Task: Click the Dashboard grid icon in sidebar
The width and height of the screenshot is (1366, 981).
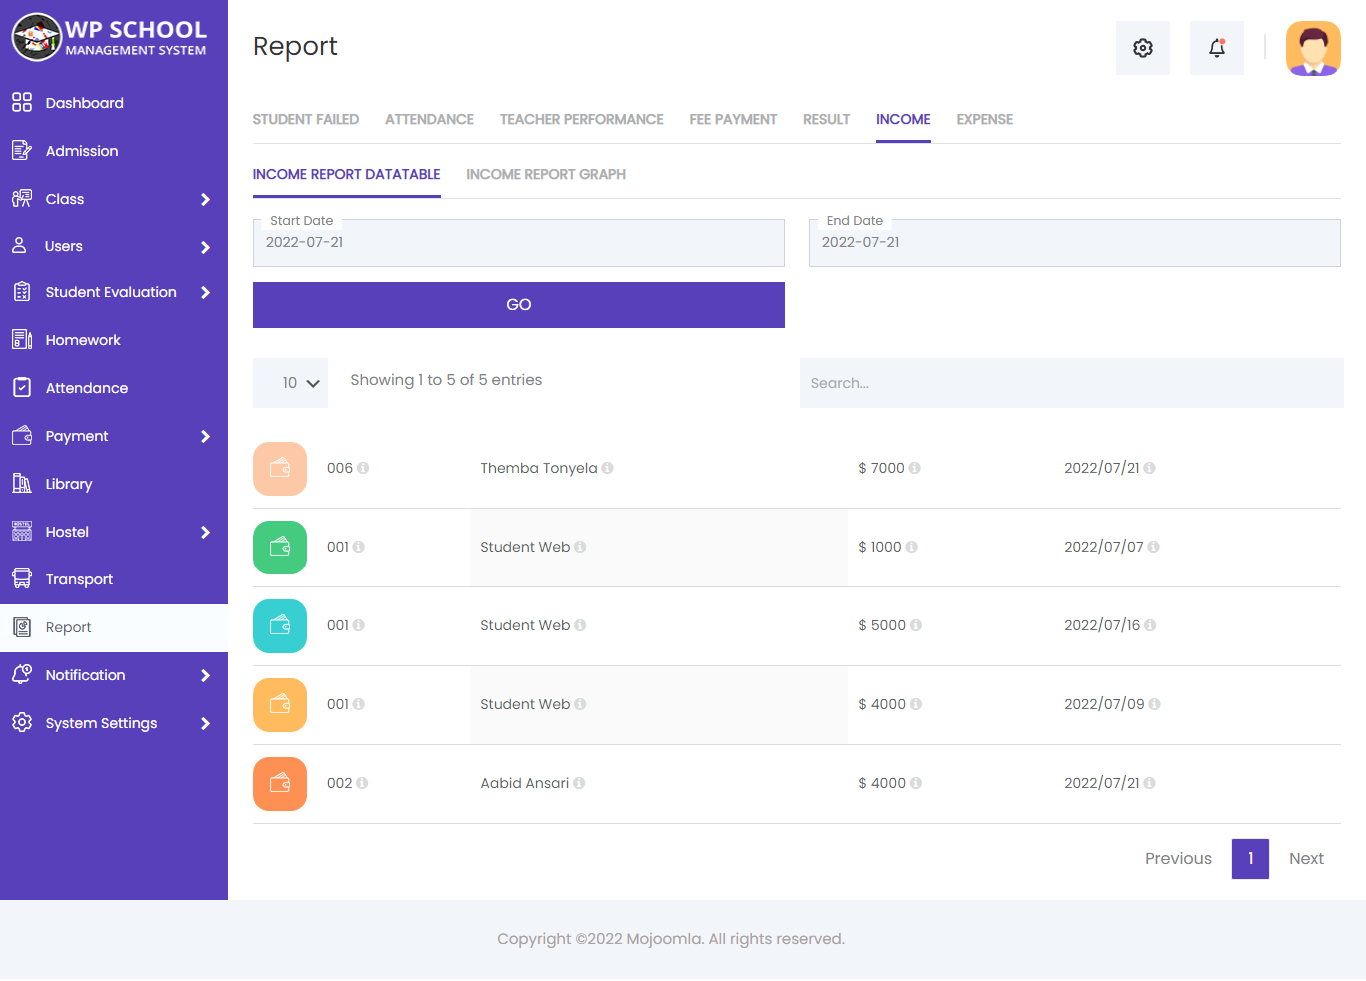Action: click(22, 102)
